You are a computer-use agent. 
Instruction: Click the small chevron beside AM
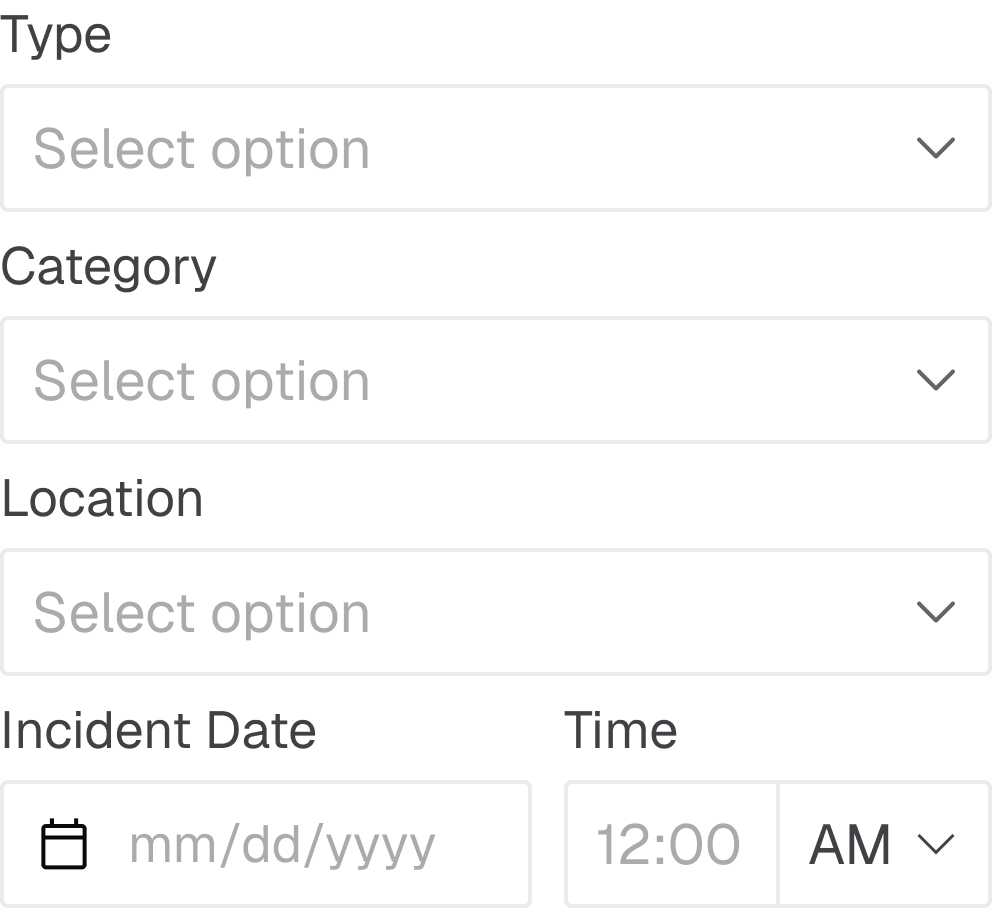tap(936, 844)
